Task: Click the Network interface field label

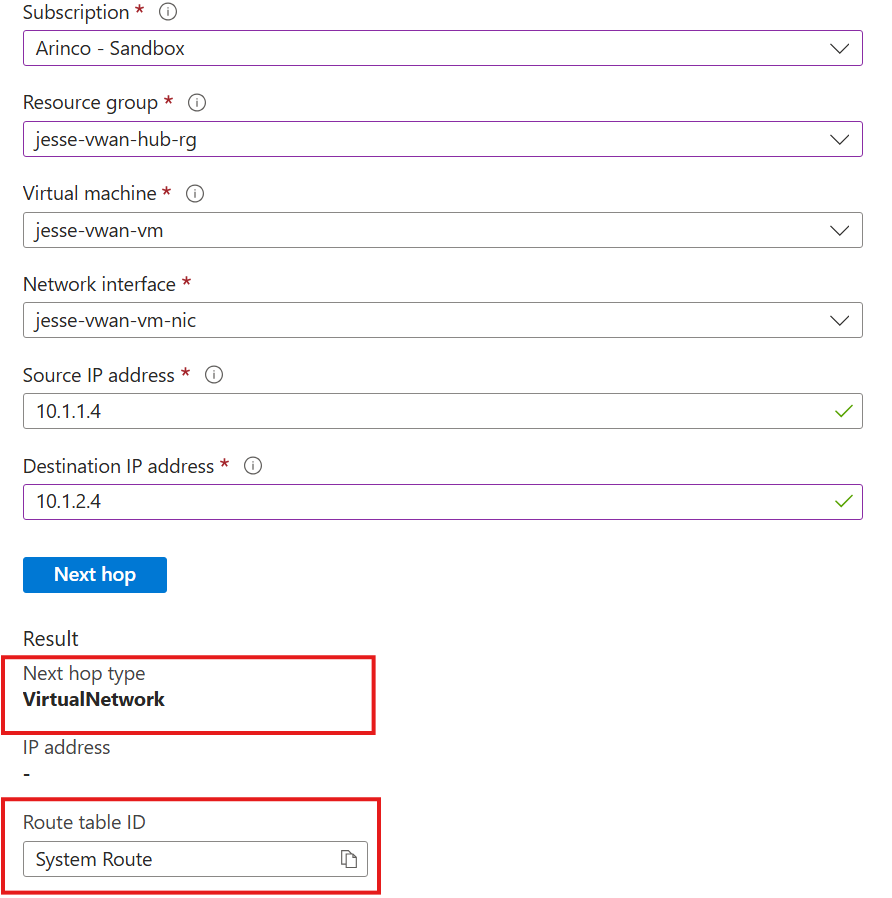Action: (x=99, y=284)
